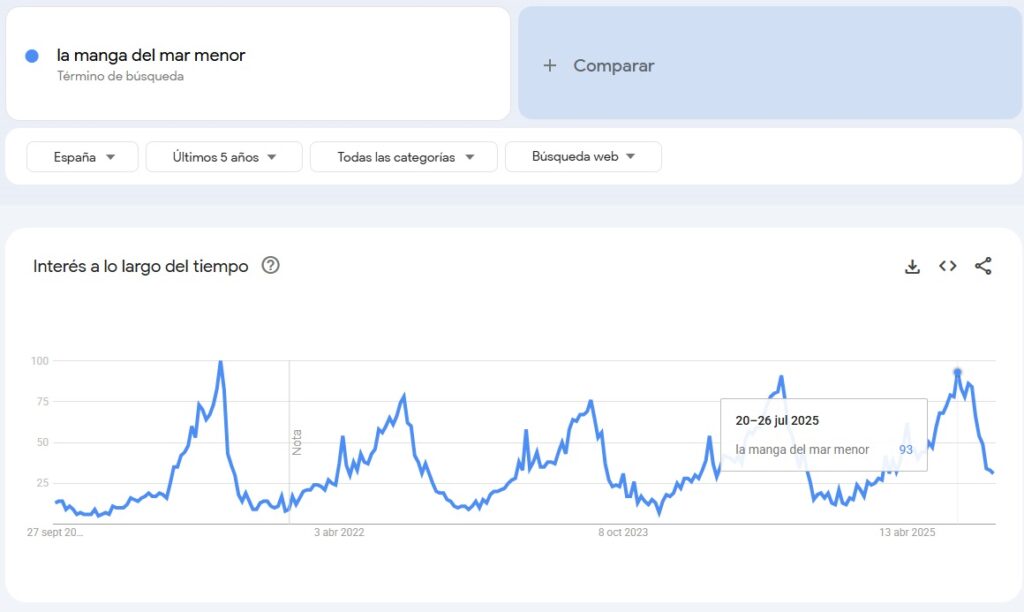Screen dimensions: 1024x612
Task: Share the interest over time chart
Action: [983, 266]
